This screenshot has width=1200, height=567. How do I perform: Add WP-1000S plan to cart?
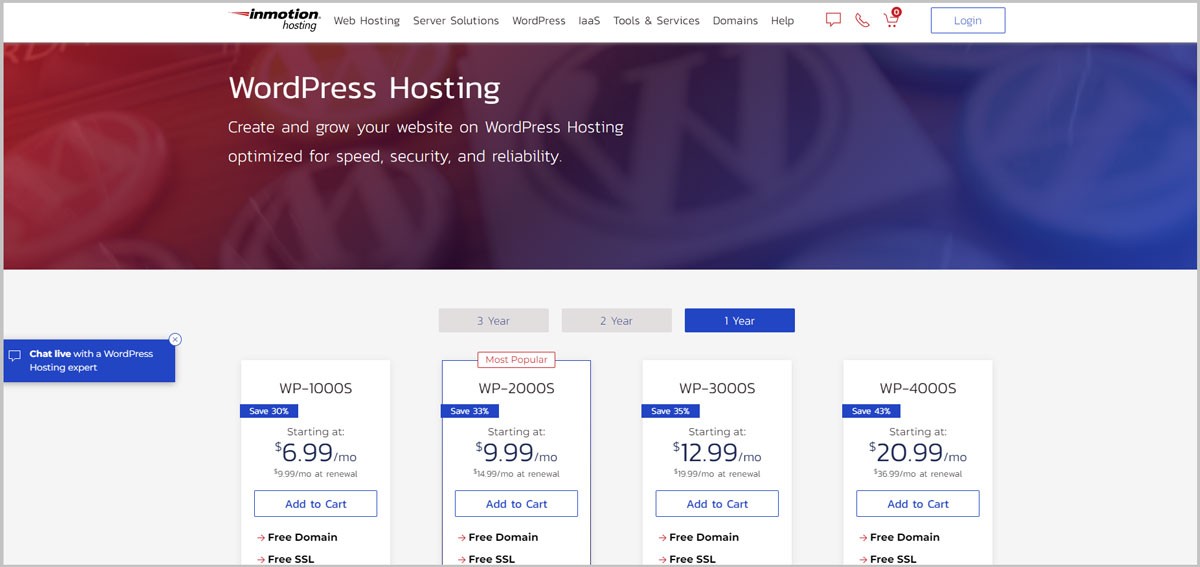[x=315, y=504]
